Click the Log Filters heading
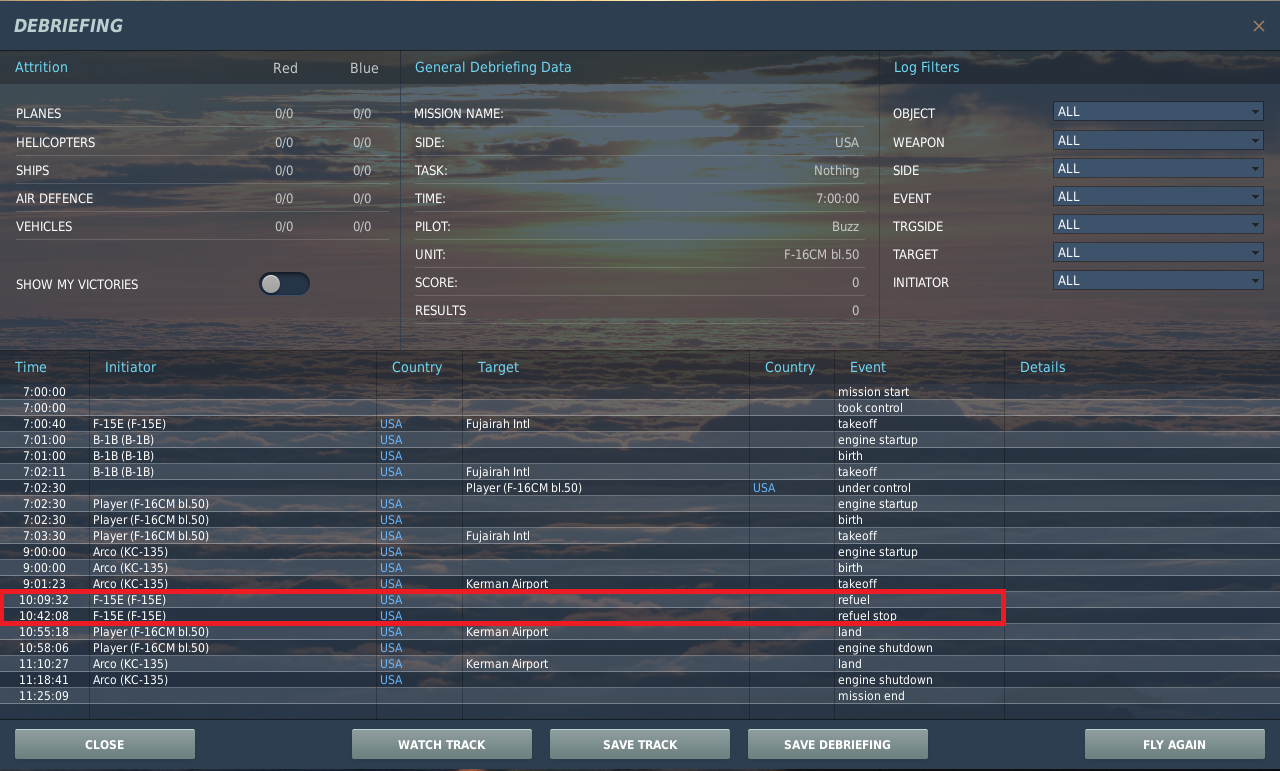 click(x=927, y=67)
